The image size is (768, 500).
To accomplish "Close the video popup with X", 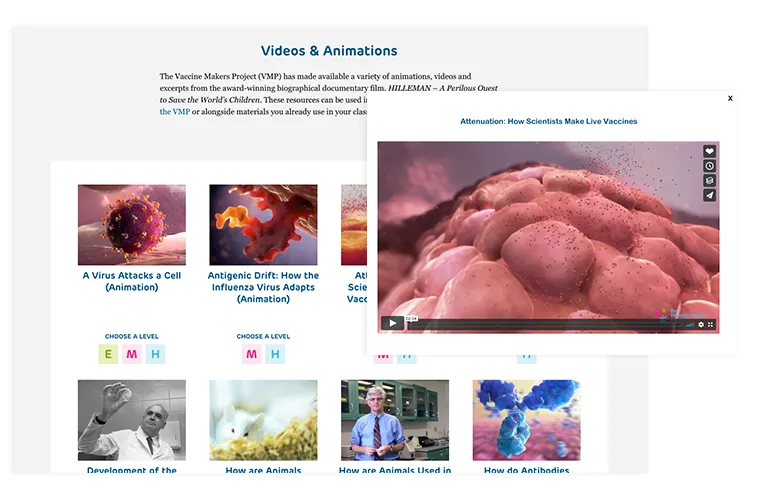I will pos(730,98).
